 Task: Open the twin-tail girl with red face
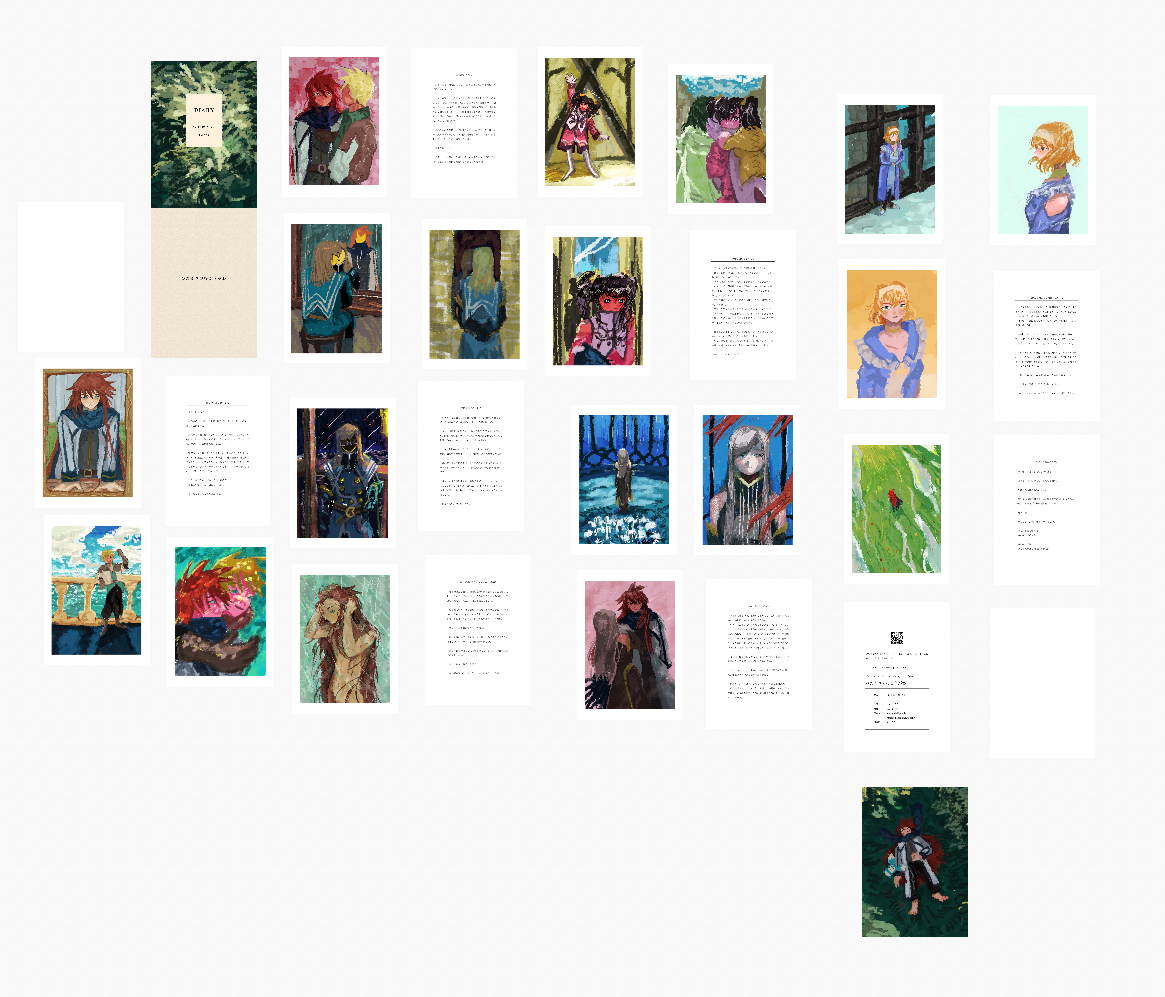pyautogui.click(x=598, y=301)
